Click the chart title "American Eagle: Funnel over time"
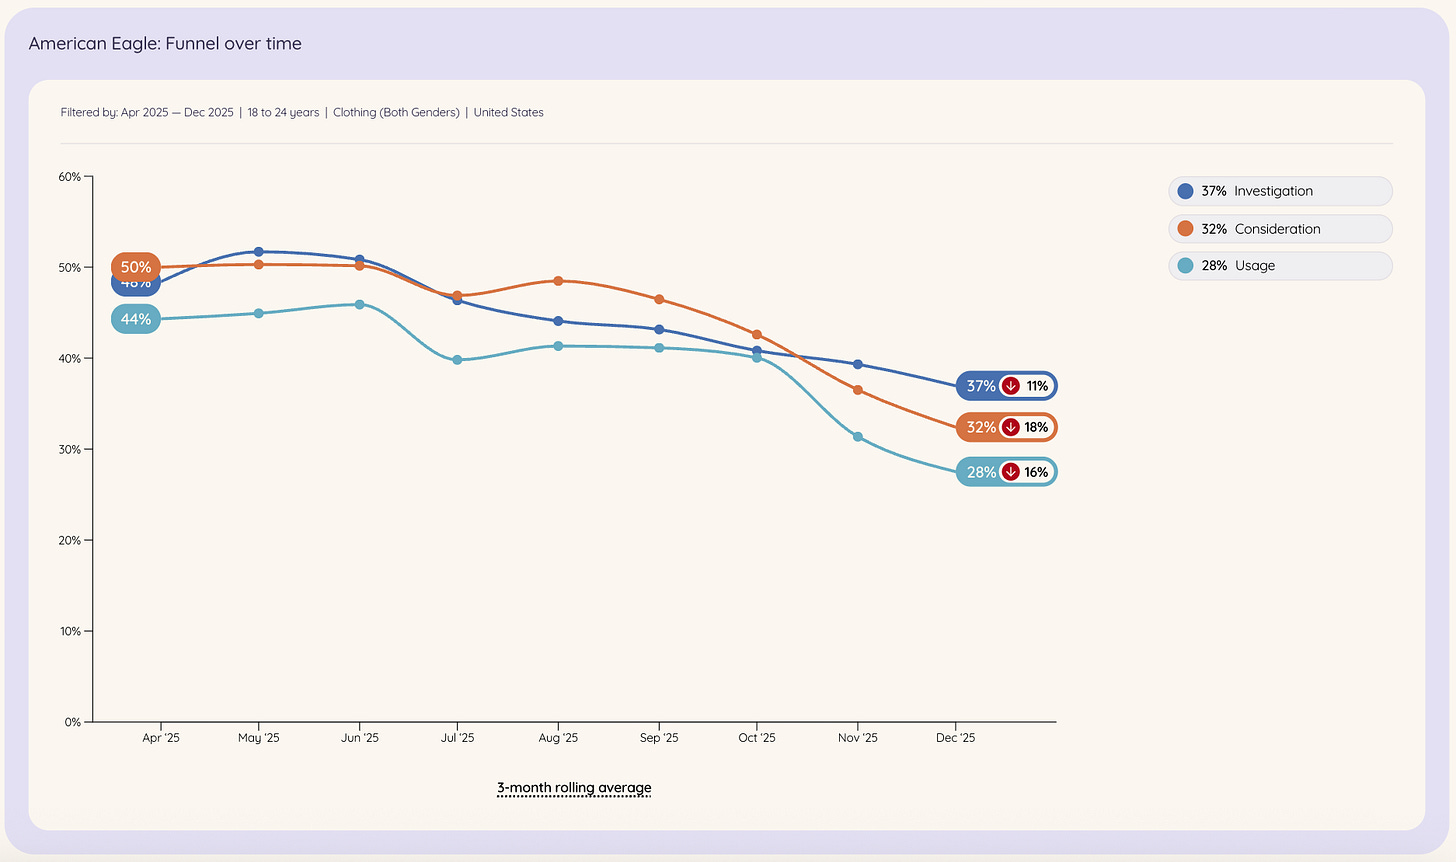The image size is (1456, 862). coord(165,44)
